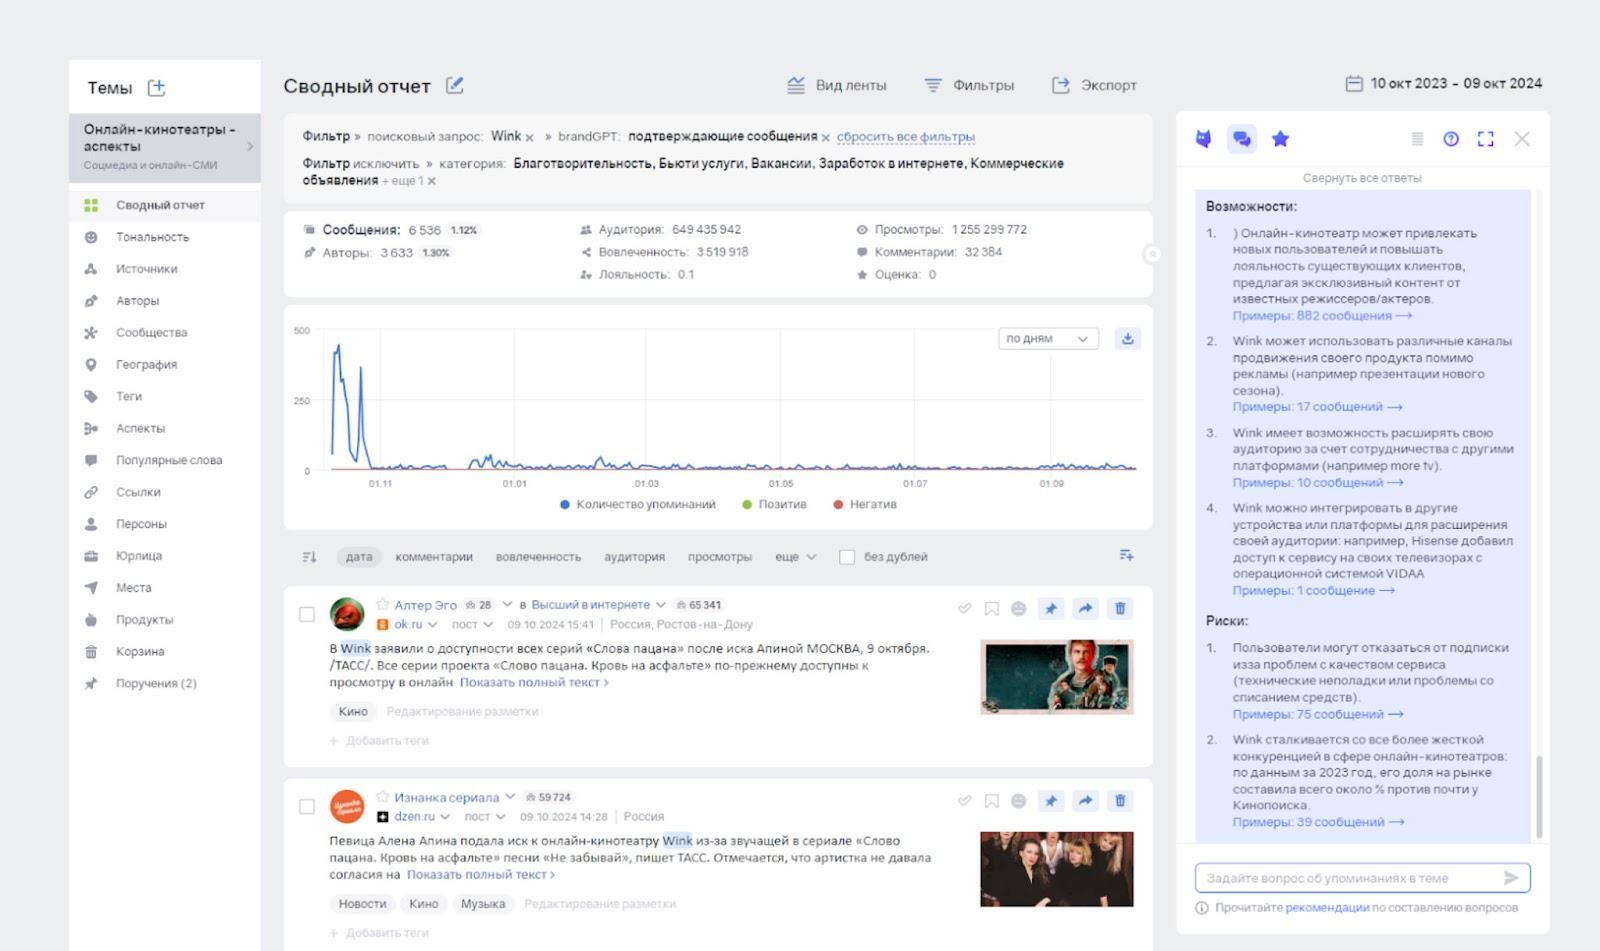Screen dimensions: 1600x951
Task: Toggle the Негатив legend series
Action: 865,505
